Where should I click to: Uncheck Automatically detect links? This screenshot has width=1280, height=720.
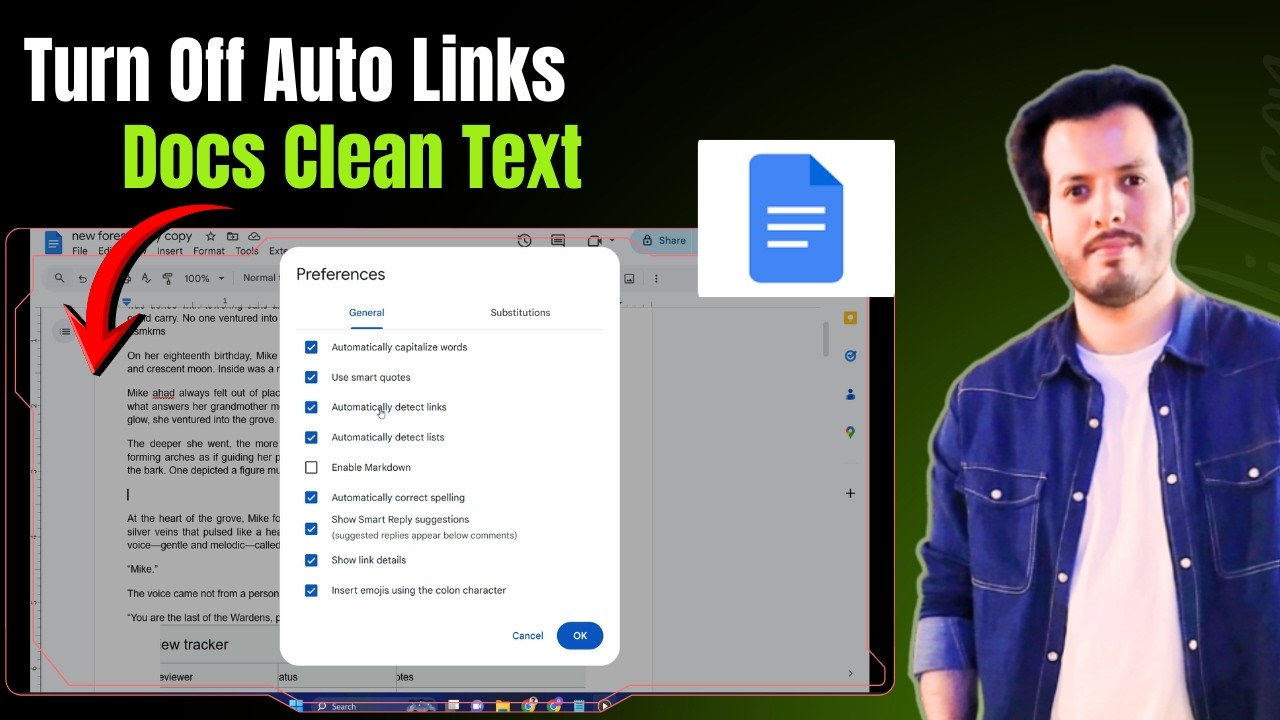pos(311,407)
